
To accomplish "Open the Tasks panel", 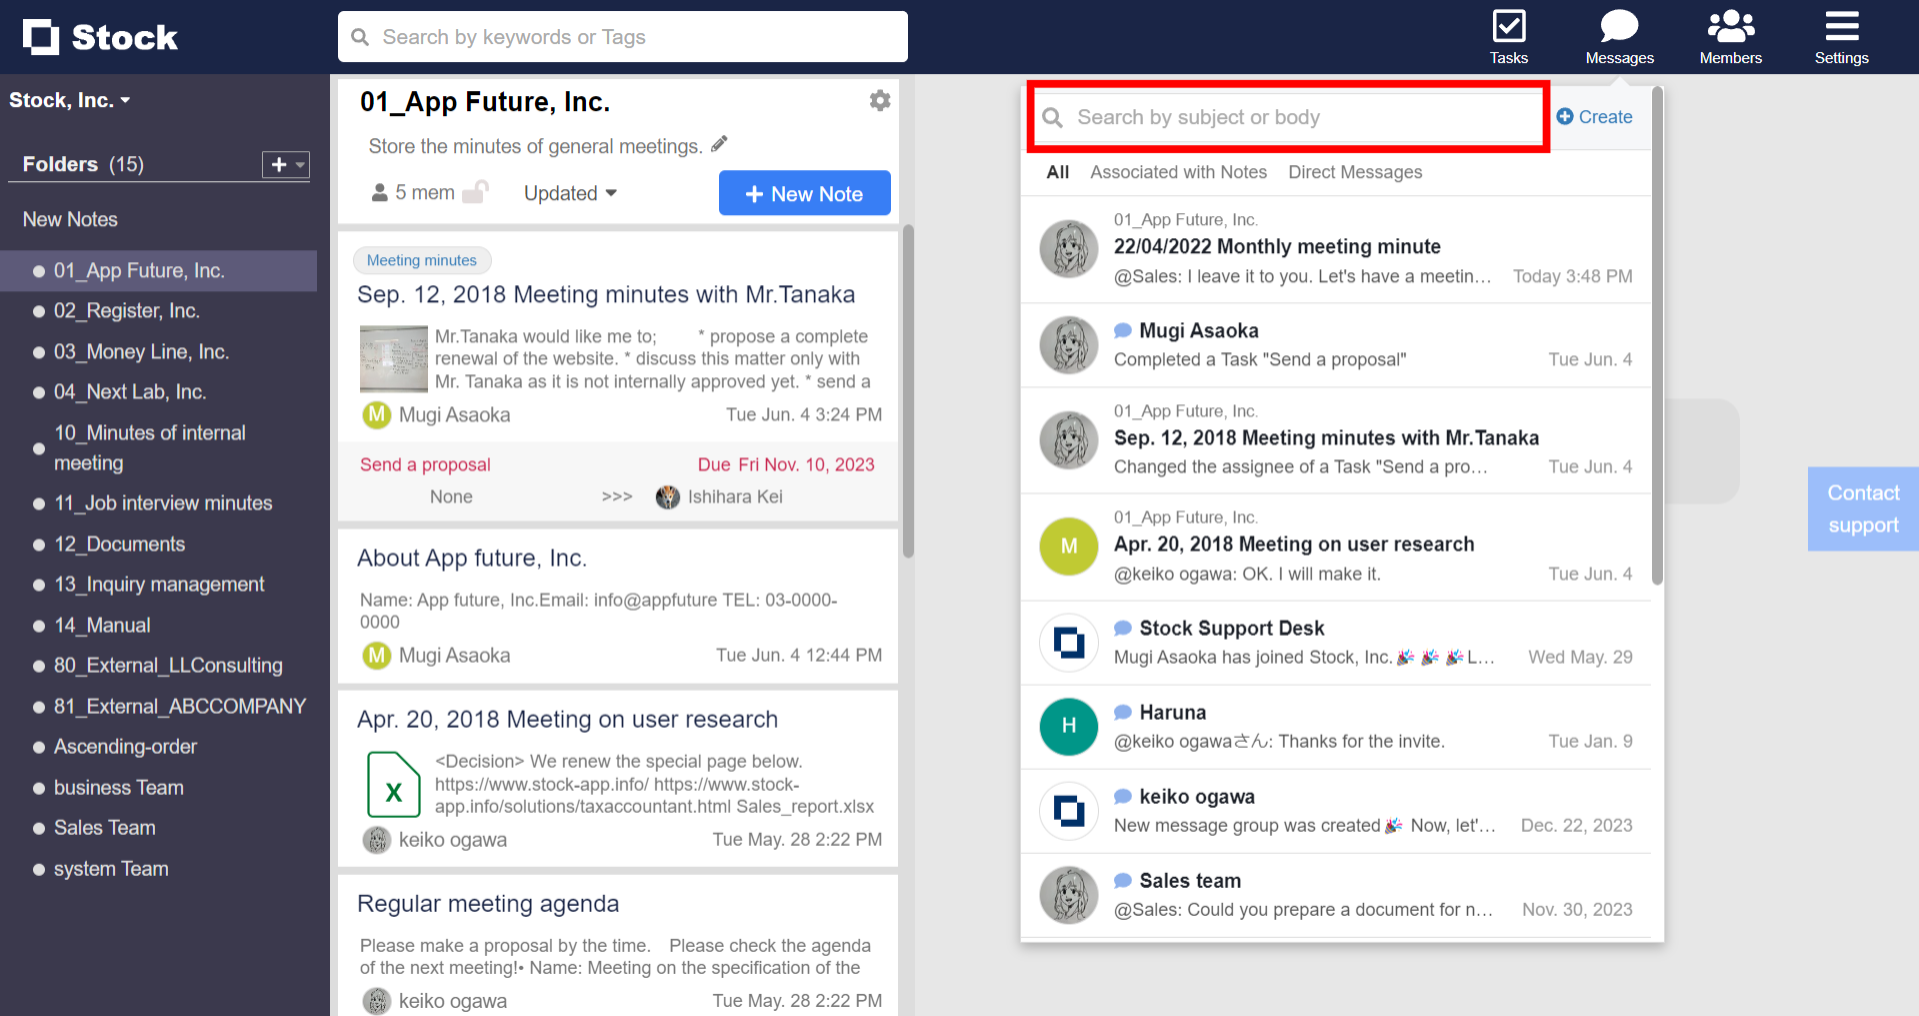I will click(x=1508, y=36).
